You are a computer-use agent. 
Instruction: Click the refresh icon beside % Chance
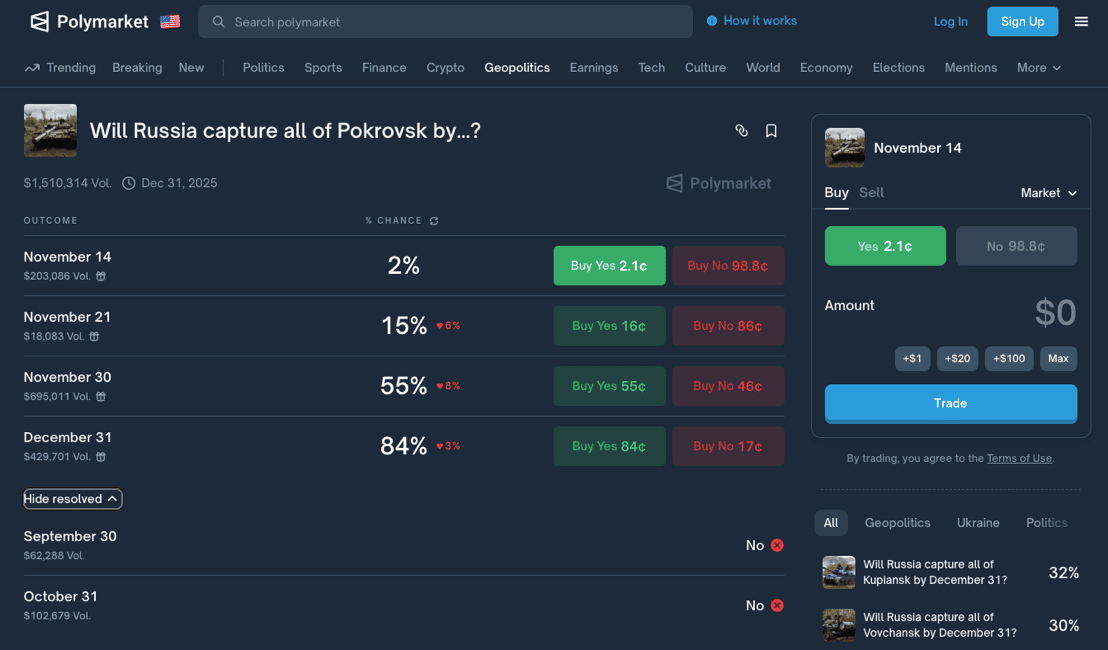pos(434,221)
